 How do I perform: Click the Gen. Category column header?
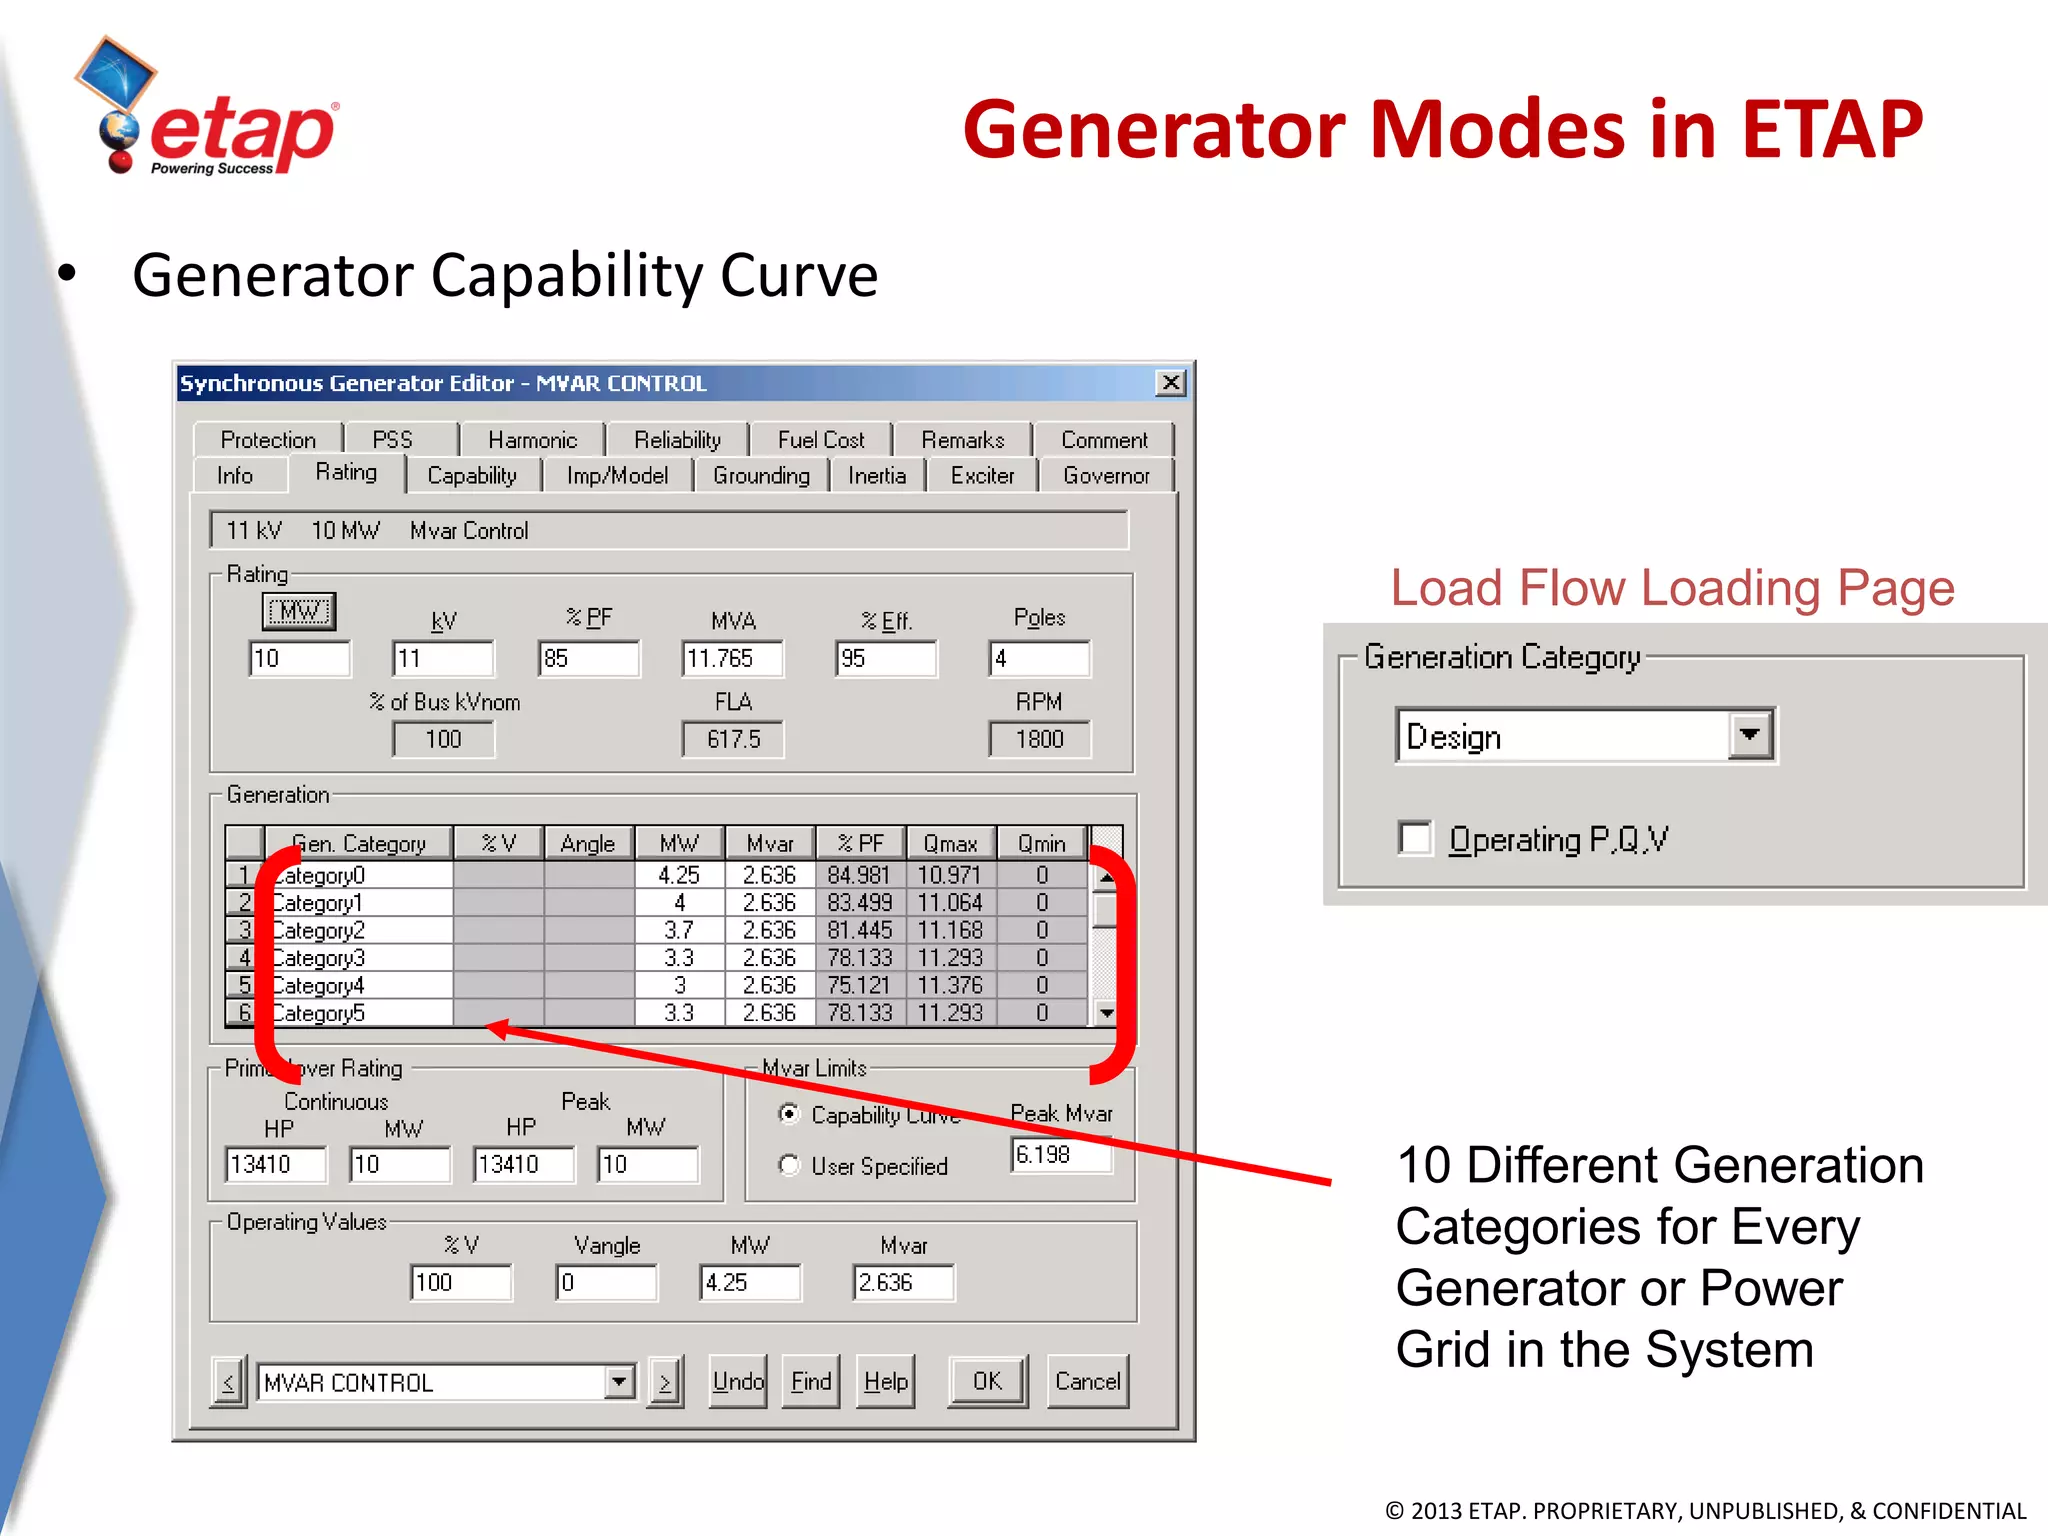pyautogui.click(x=358, y=844)
